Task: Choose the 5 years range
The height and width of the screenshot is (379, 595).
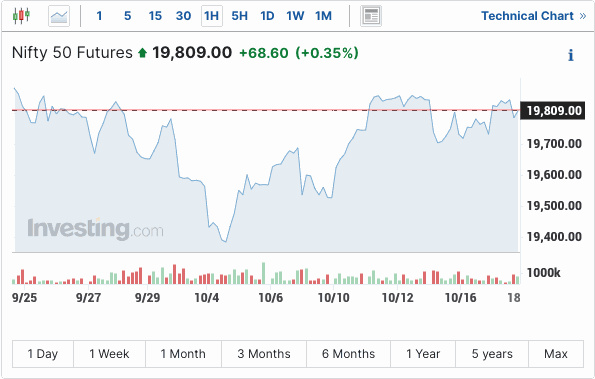Action: click(492, 354)
